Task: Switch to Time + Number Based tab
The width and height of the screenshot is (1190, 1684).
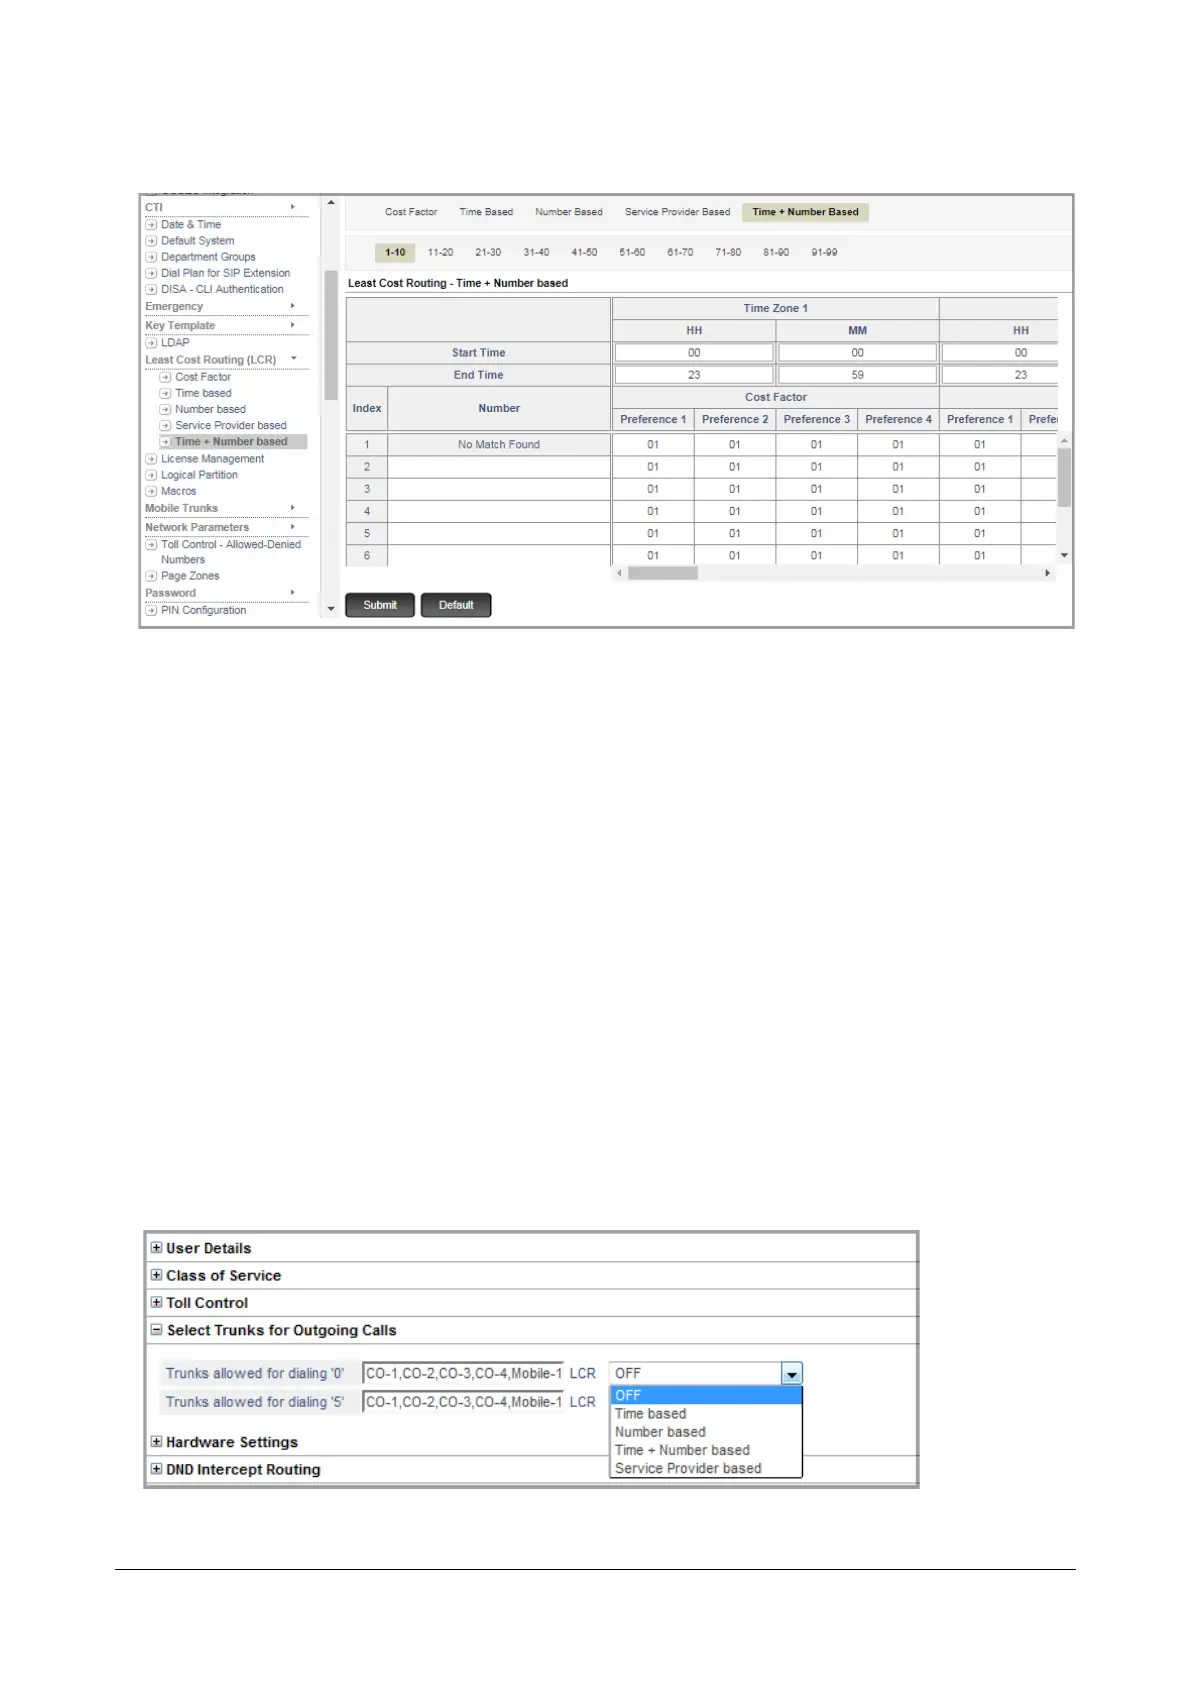Action: tap(805, 212)
